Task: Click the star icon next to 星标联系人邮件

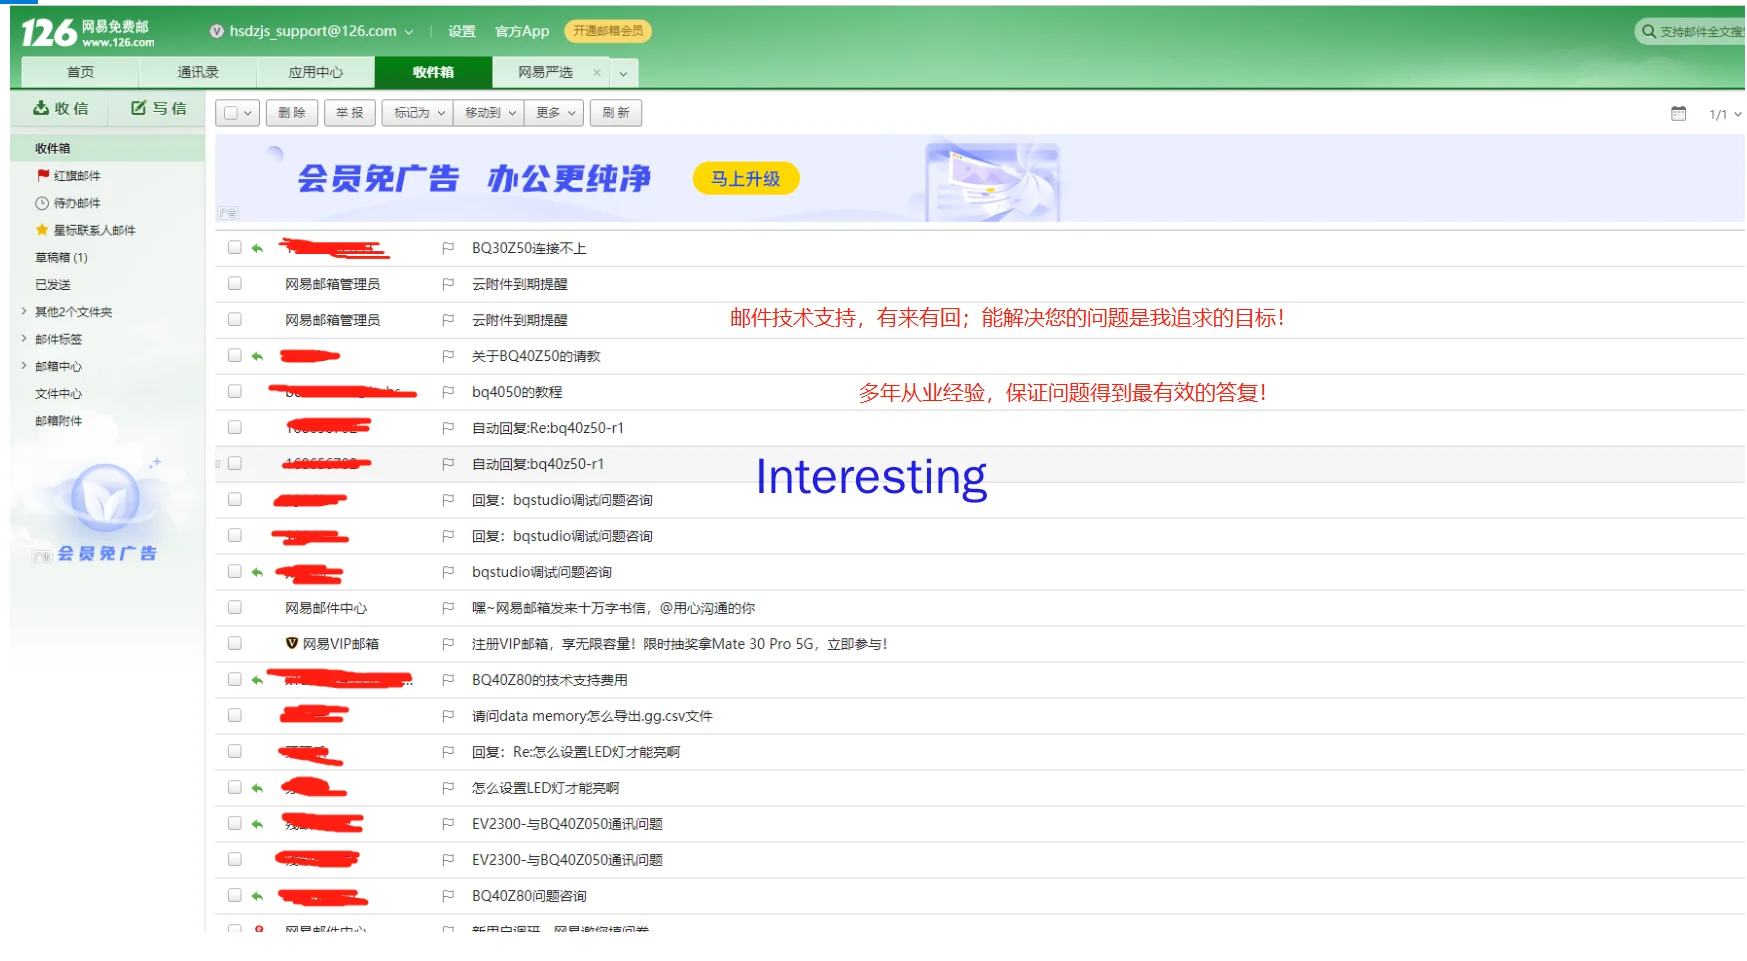Action: point(42,230)
